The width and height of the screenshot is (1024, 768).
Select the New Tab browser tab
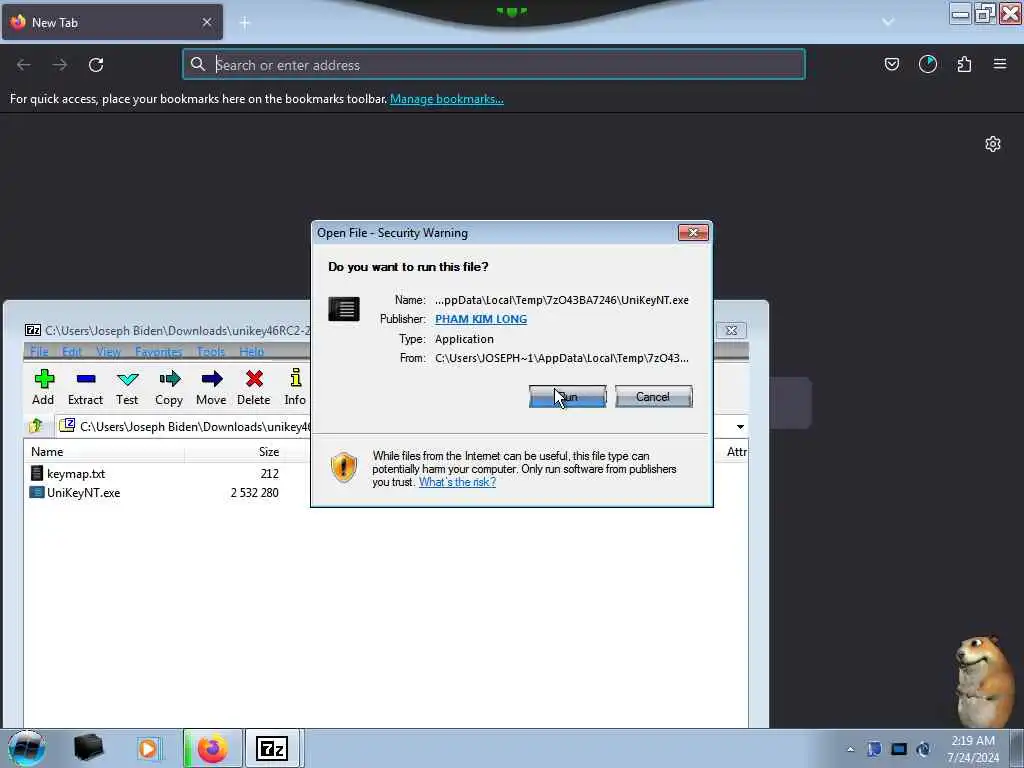[112, 22]
